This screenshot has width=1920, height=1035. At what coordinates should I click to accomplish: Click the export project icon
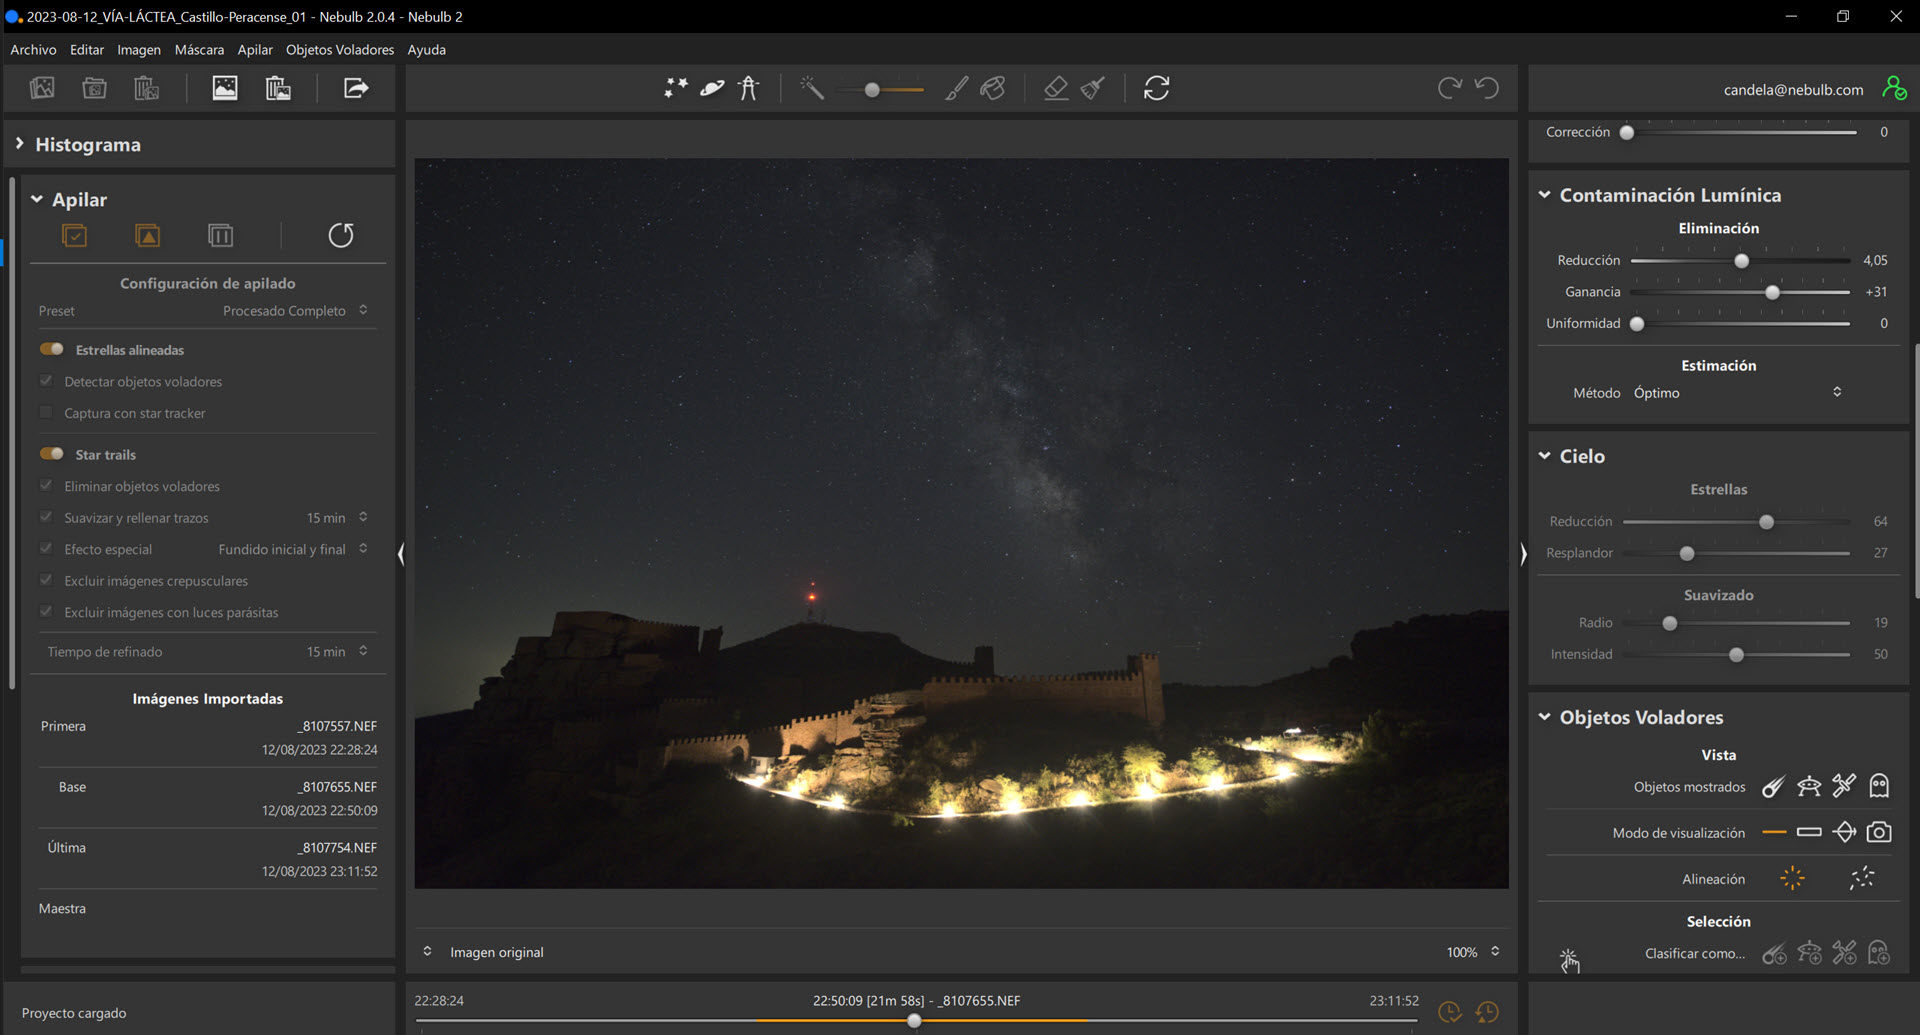[356, 89]
